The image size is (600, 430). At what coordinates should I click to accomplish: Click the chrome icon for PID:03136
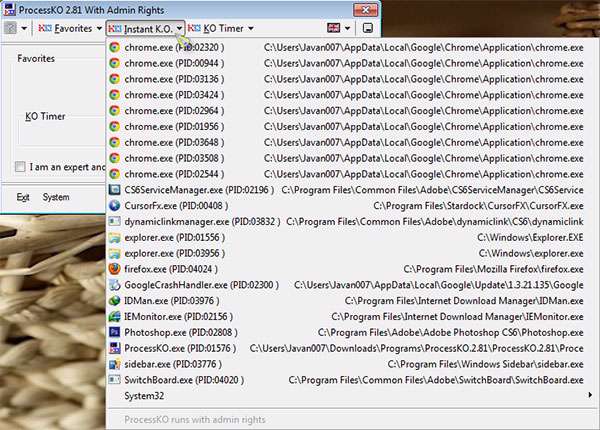coord(114,79)
